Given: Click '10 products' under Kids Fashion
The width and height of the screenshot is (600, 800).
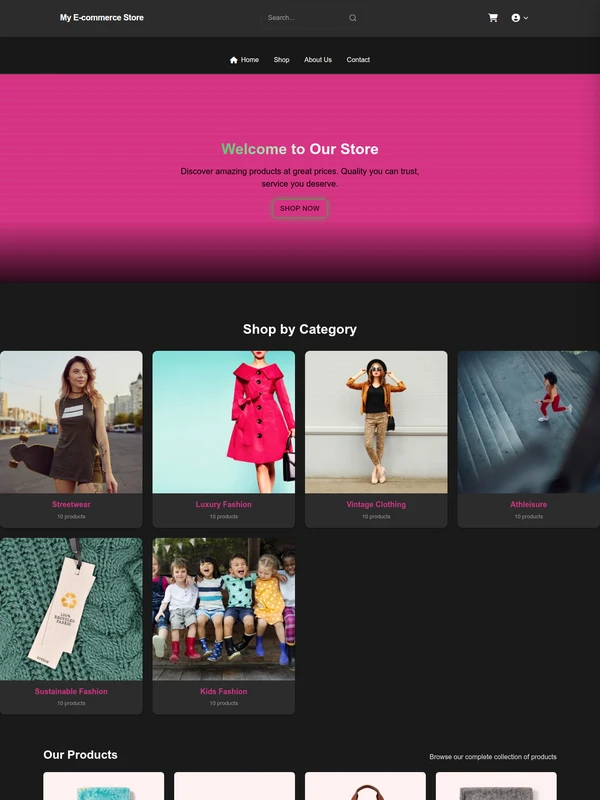Looking at the screenshot, I should pos(223,703).
